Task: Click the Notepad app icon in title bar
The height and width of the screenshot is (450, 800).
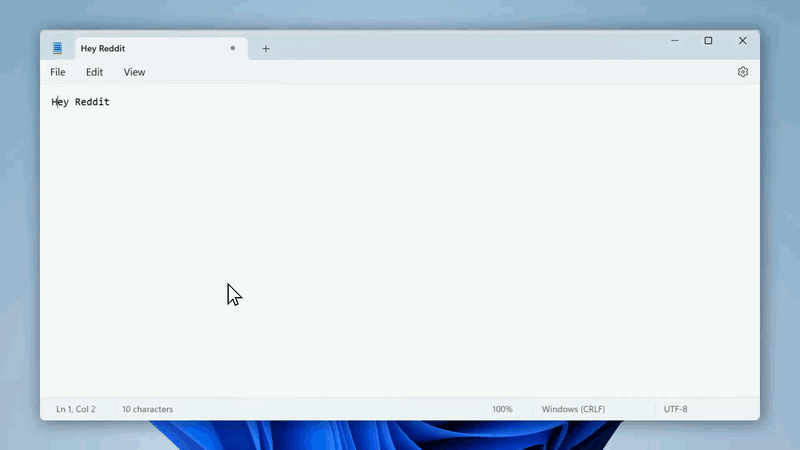Action: tap(57, 48)
